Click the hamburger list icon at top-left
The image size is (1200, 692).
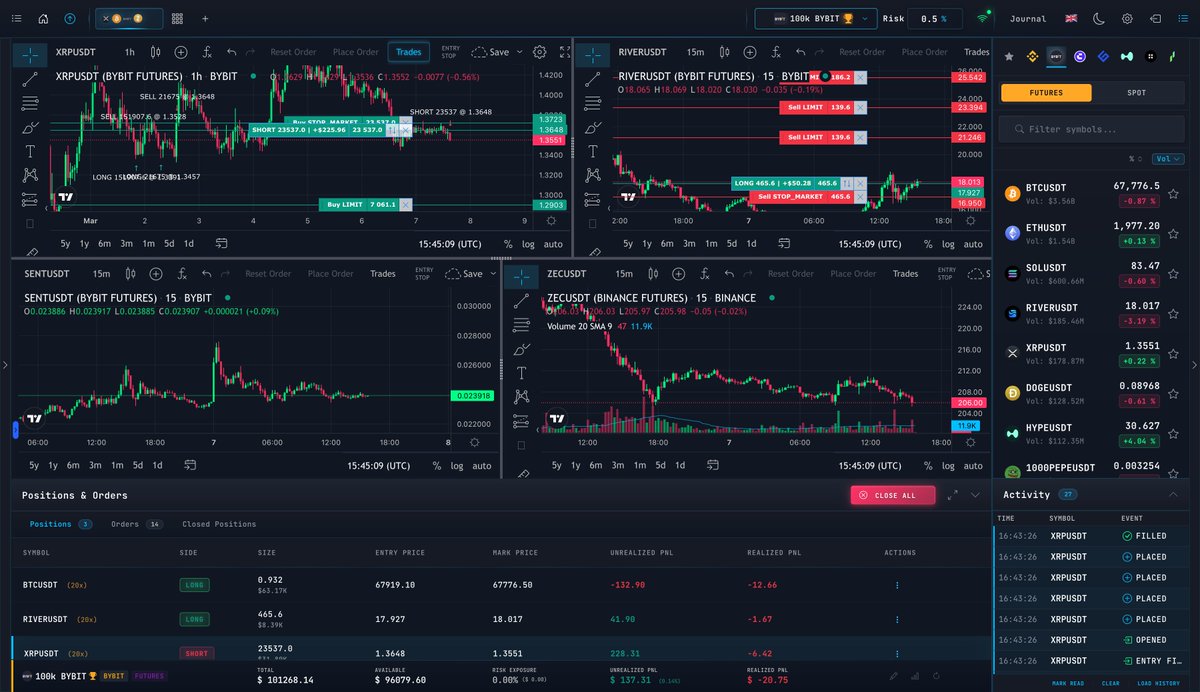[x=15, y=18]
